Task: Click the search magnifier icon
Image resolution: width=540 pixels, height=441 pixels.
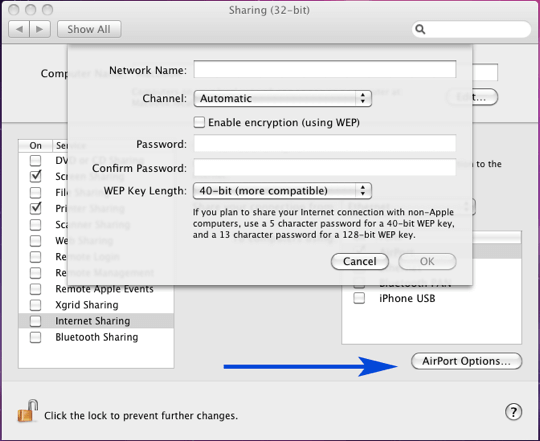Action: [420, 29]
